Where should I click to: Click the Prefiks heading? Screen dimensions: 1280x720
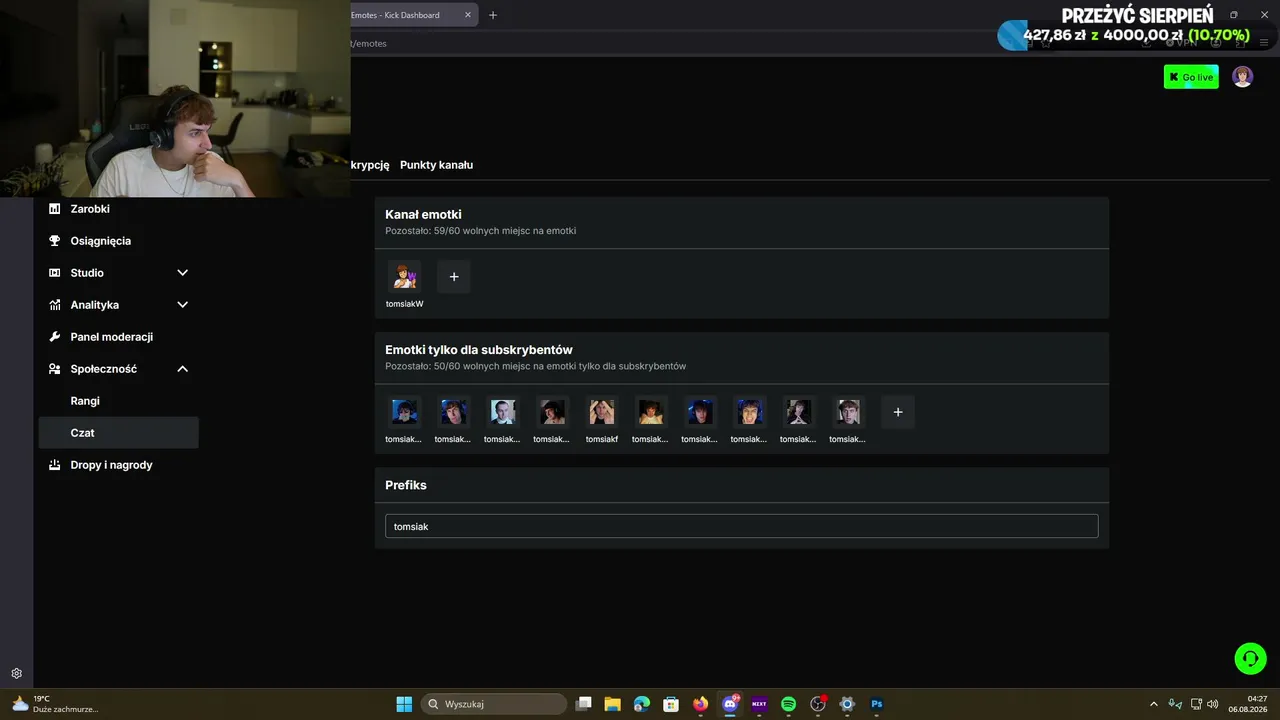tap(406, 485)
